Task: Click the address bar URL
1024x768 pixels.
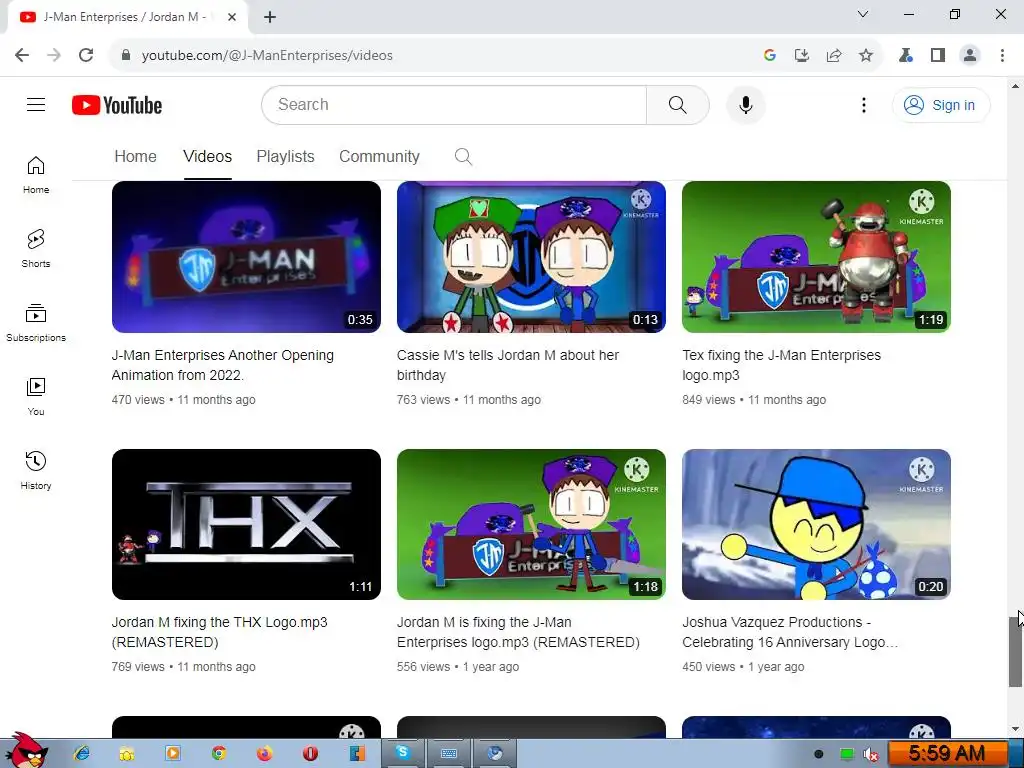Action: click(267, 55)
